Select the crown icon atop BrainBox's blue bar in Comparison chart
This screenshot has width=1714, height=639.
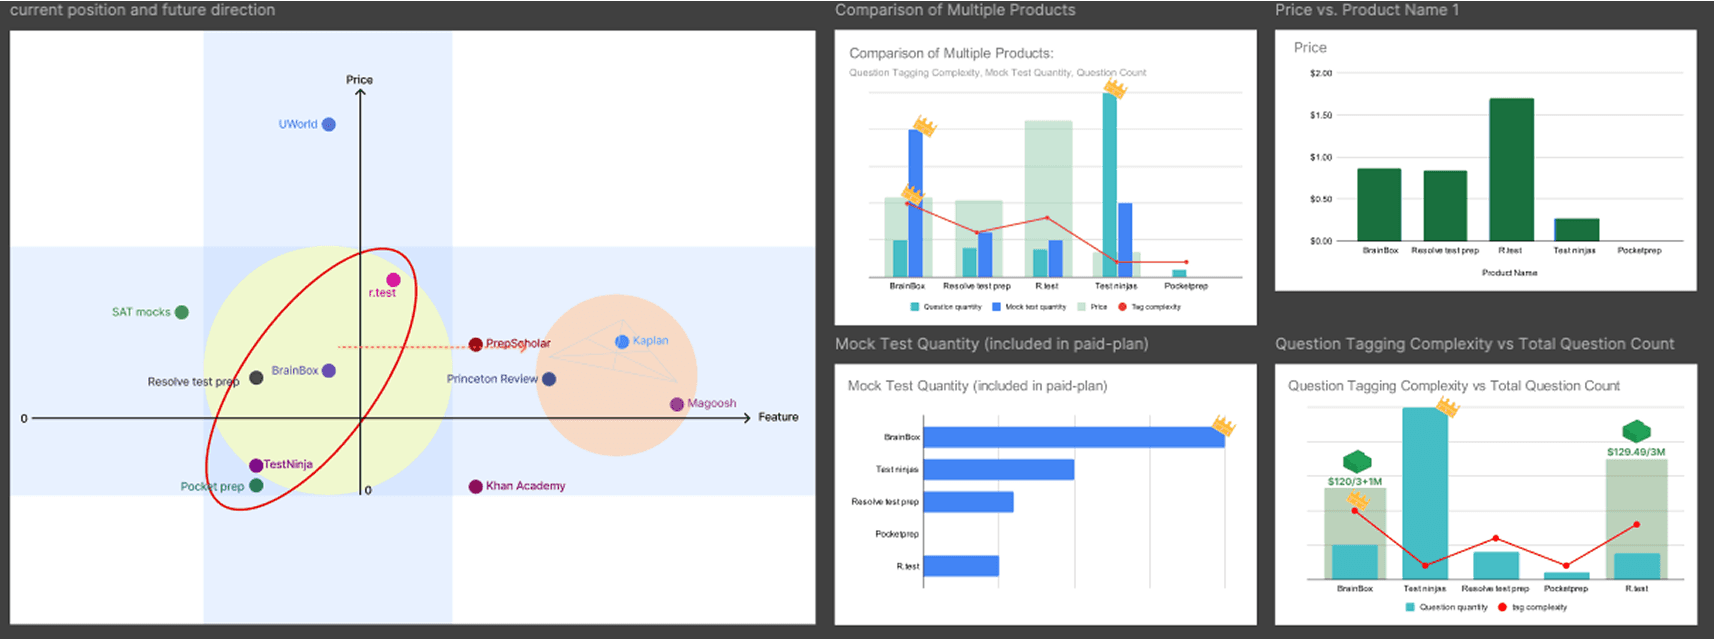tap(925, 126)
